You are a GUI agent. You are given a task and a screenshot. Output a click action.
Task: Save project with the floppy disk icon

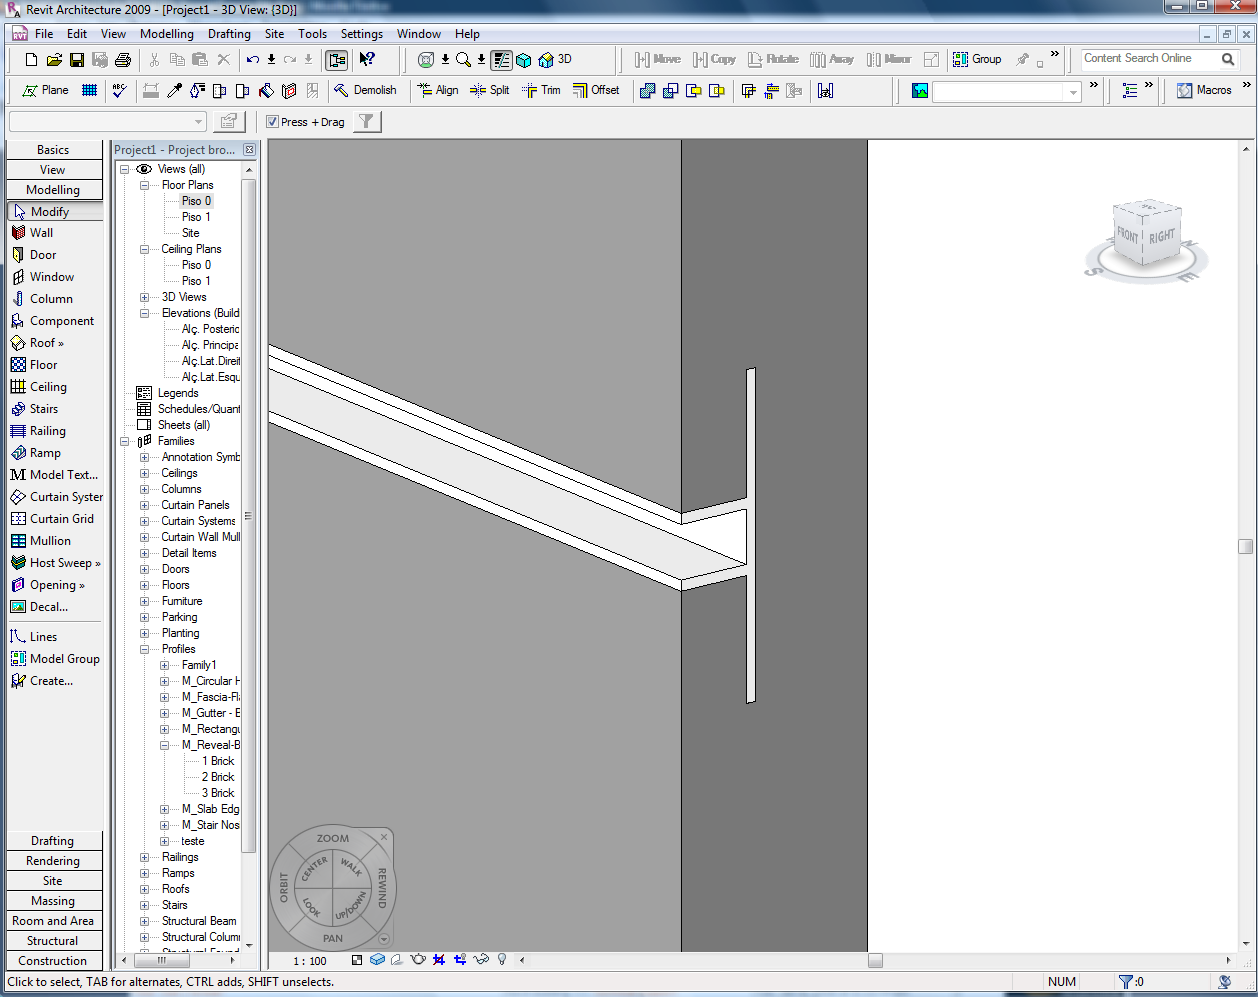77,60
